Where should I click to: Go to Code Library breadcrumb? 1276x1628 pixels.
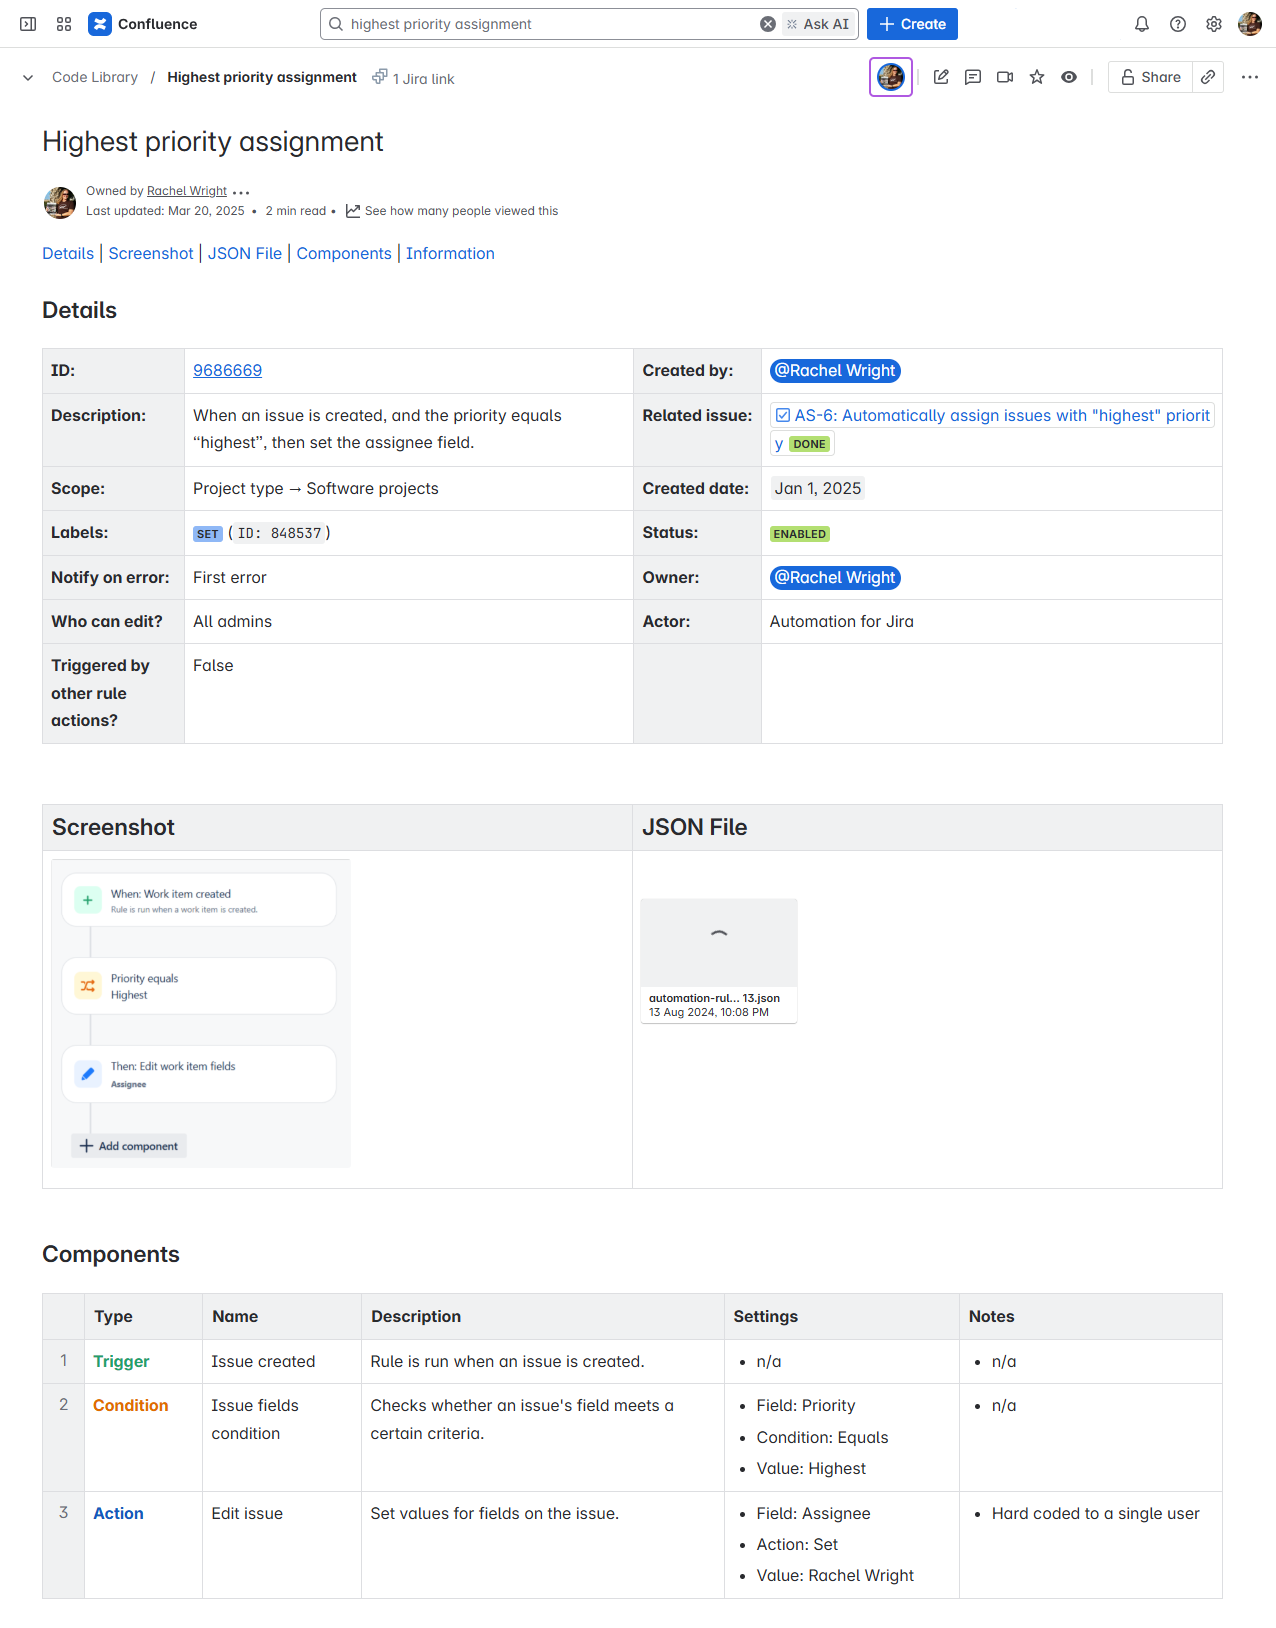point(95,77)
